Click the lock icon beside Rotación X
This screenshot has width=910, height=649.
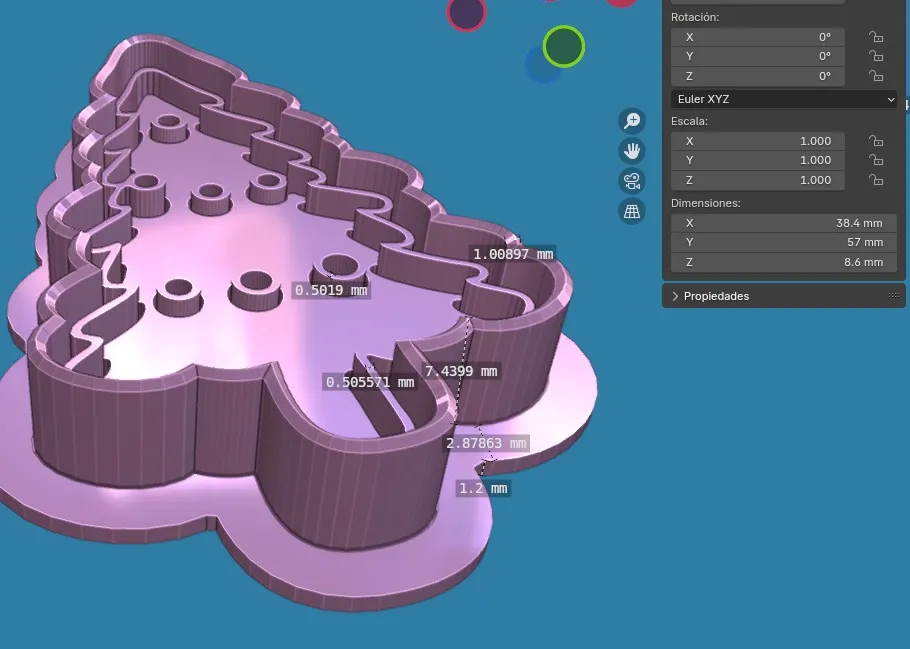point(875,37)
